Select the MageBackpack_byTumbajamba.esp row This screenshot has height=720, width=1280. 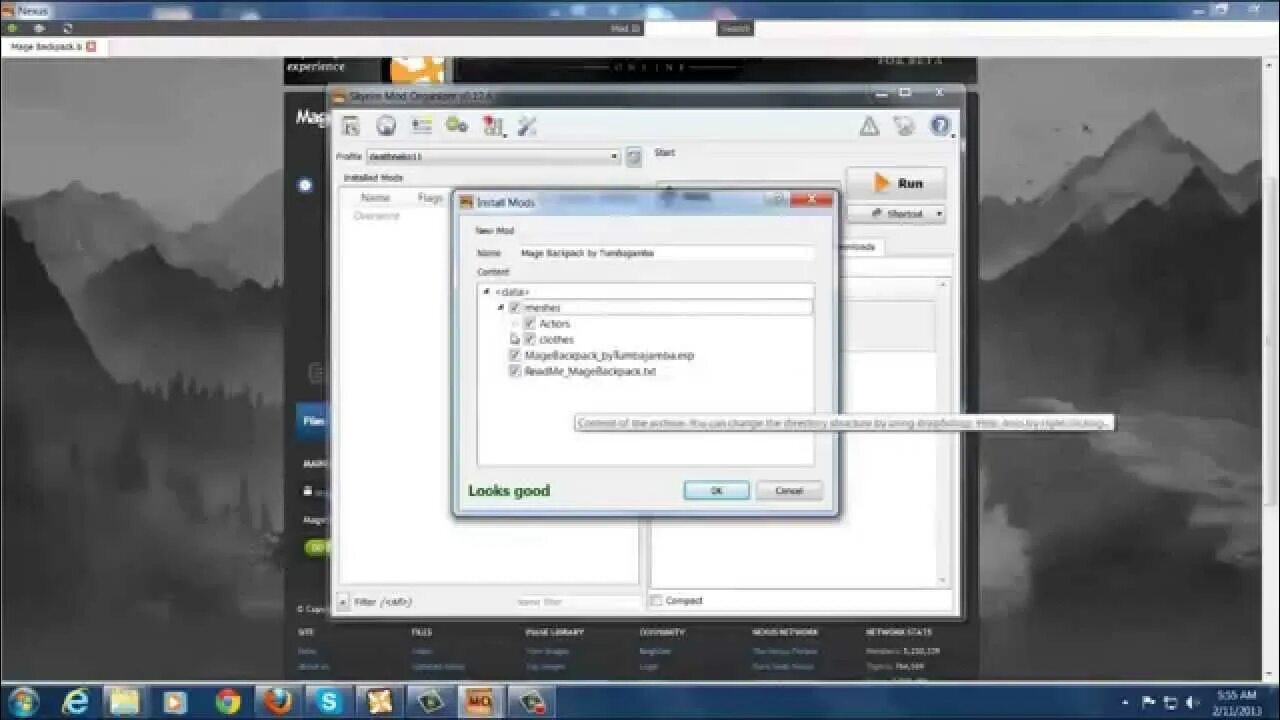[x=609, y=355]
